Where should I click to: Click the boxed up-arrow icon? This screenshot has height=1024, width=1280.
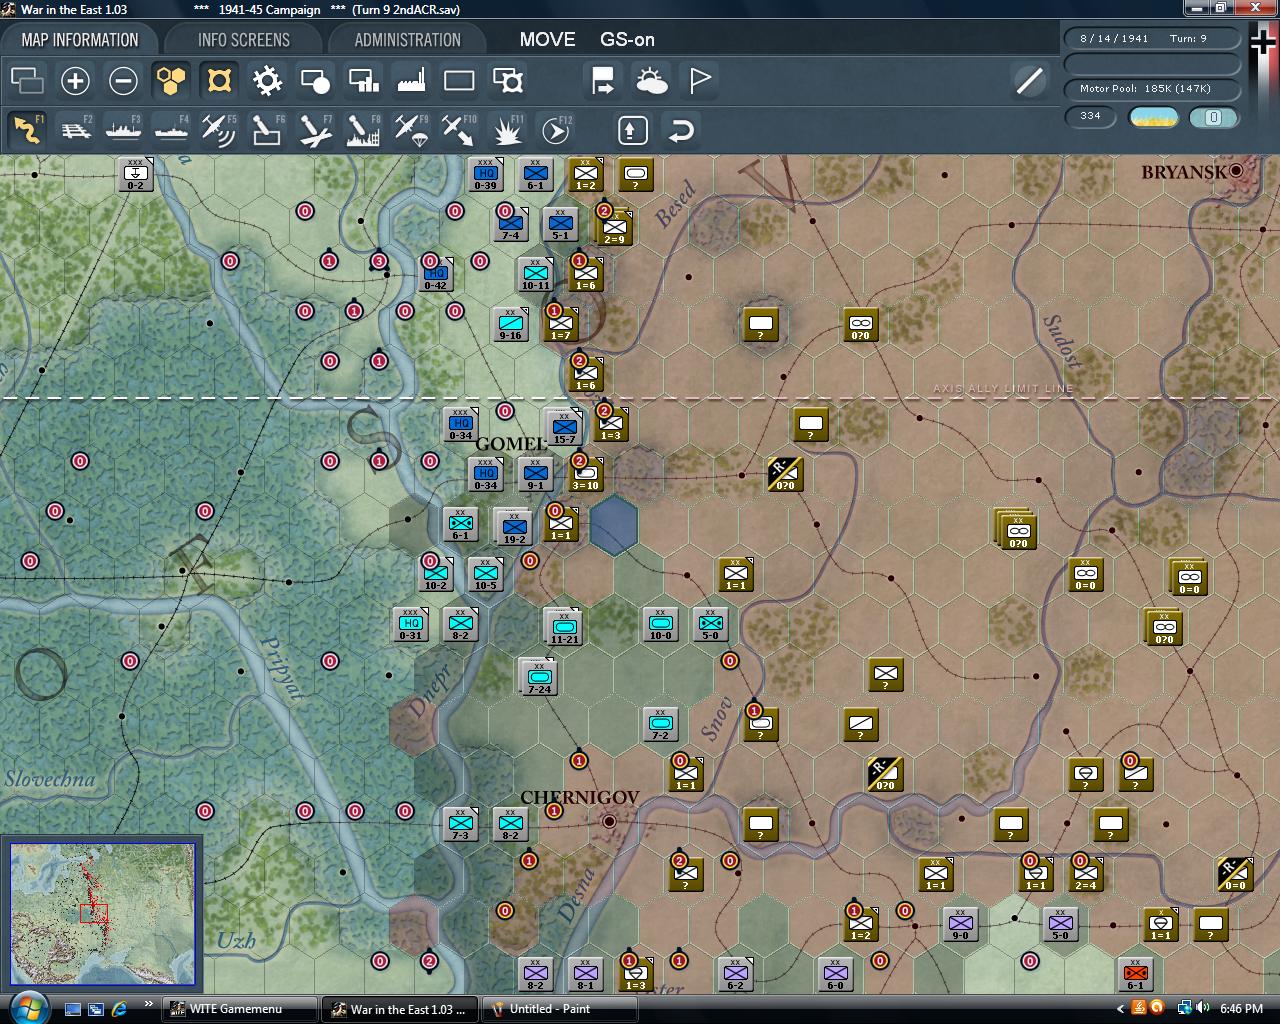(x=632, y=129)
